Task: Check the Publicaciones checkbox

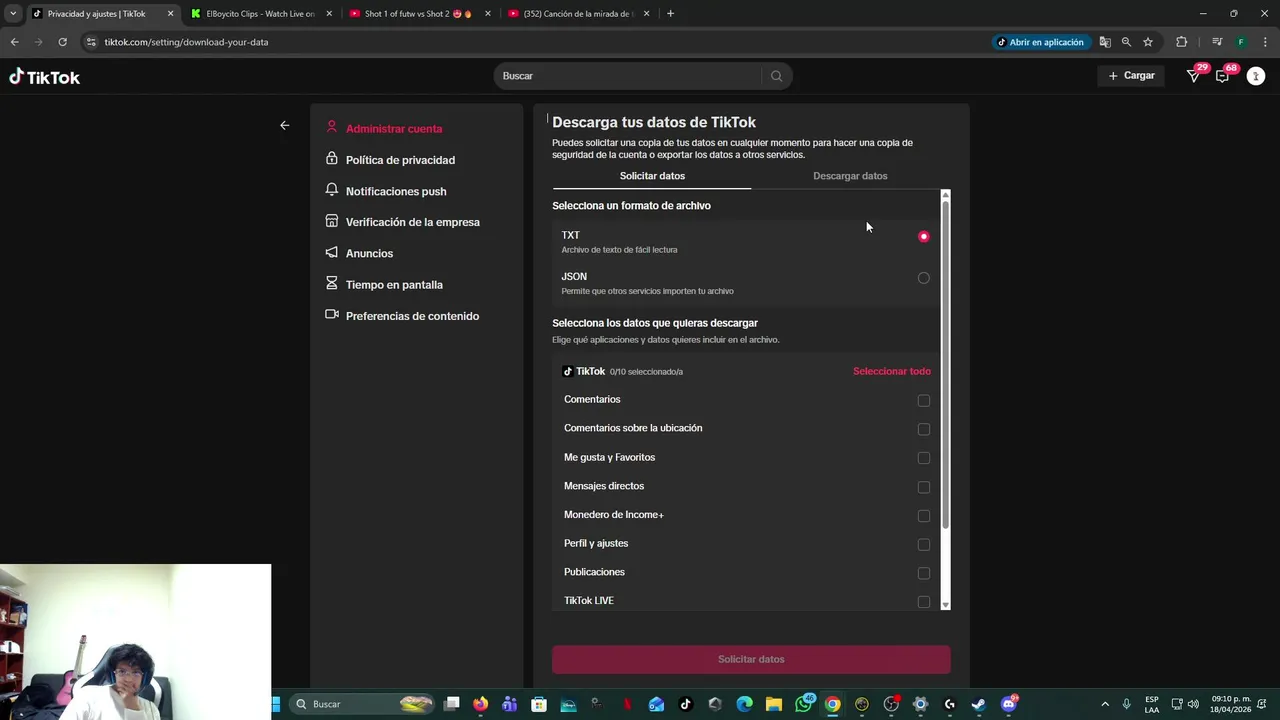Action: tap(923, 573)
